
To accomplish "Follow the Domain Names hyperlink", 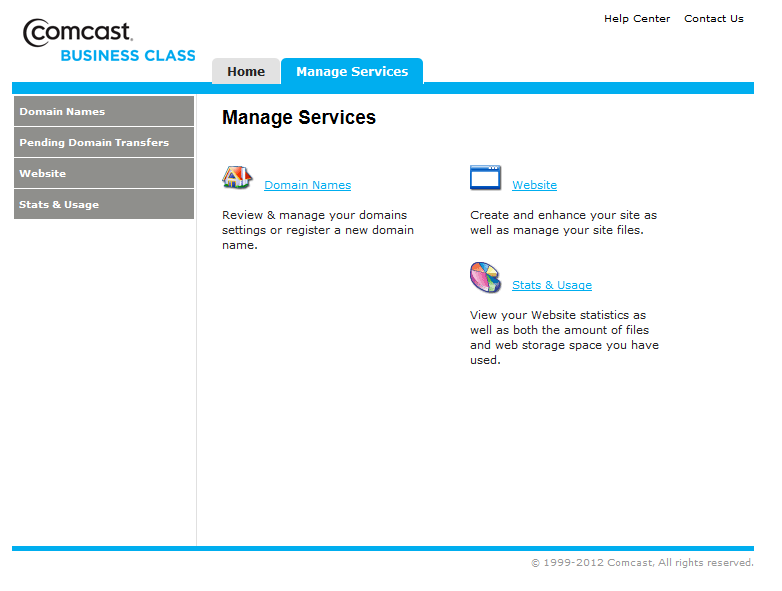I will (x=308, y=185).
